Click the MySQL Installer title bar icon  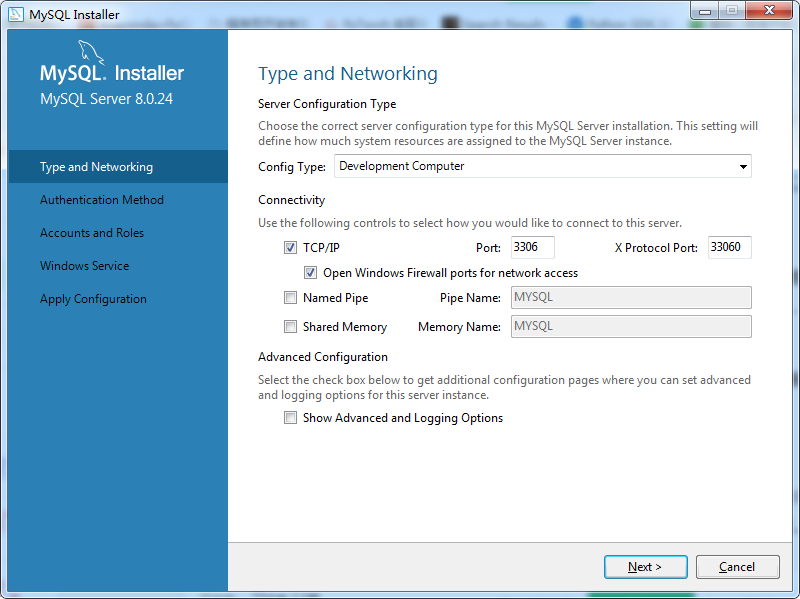(x=15, y=14)
